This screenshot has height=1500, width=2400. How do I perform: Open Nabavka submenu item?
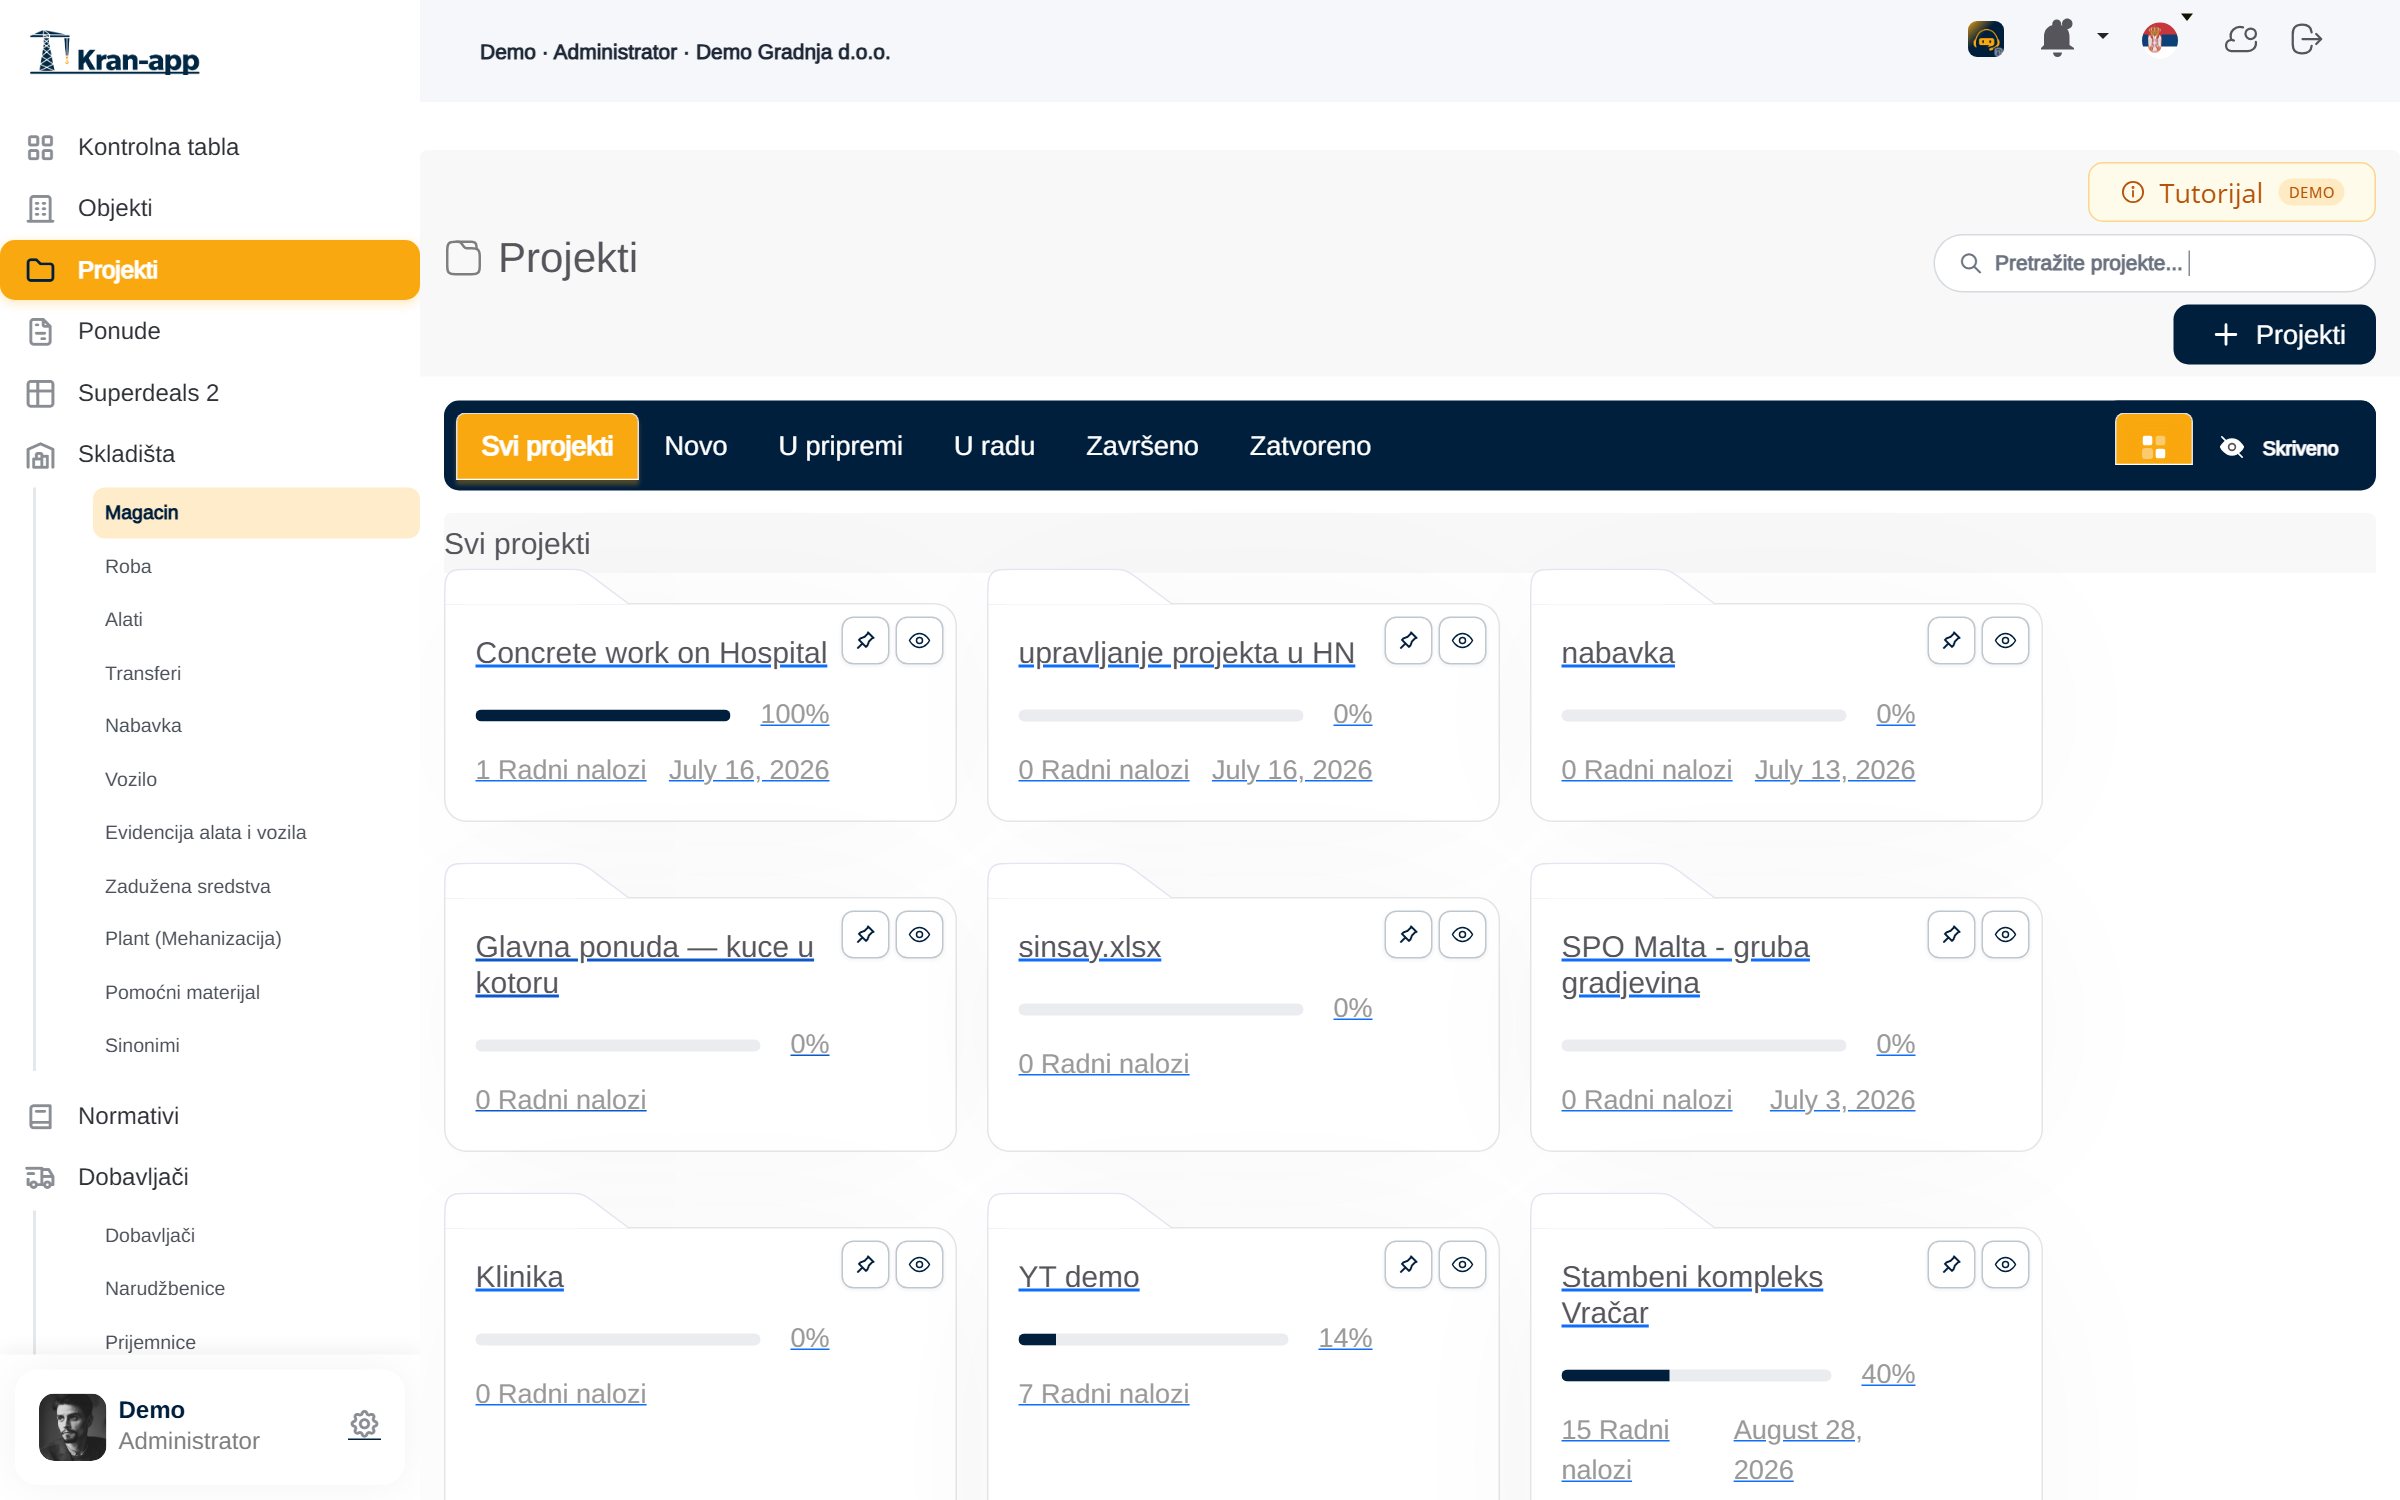[256, 725]
